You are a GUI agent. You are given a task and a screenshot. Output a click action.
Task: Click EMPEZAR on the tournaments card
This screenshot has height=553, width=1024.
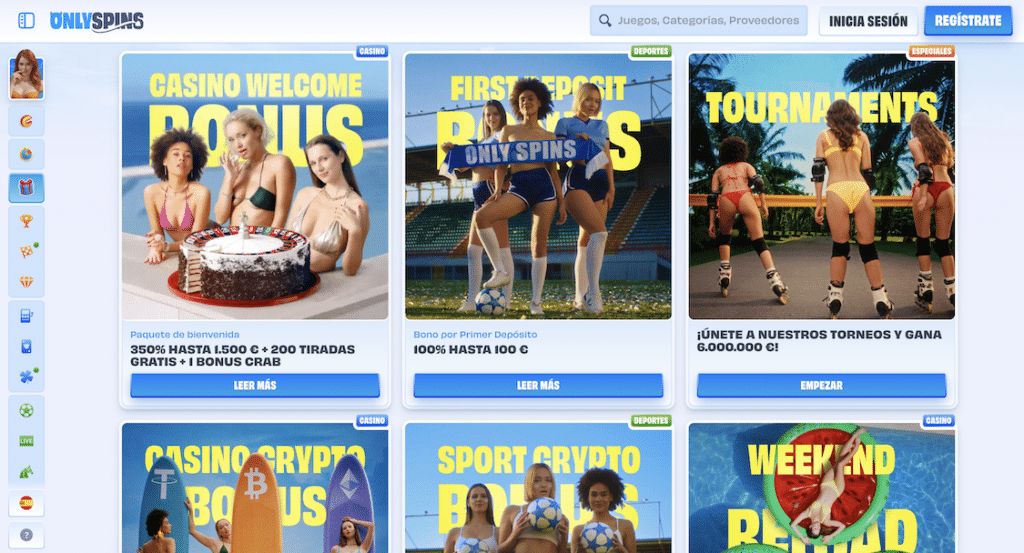821,385
